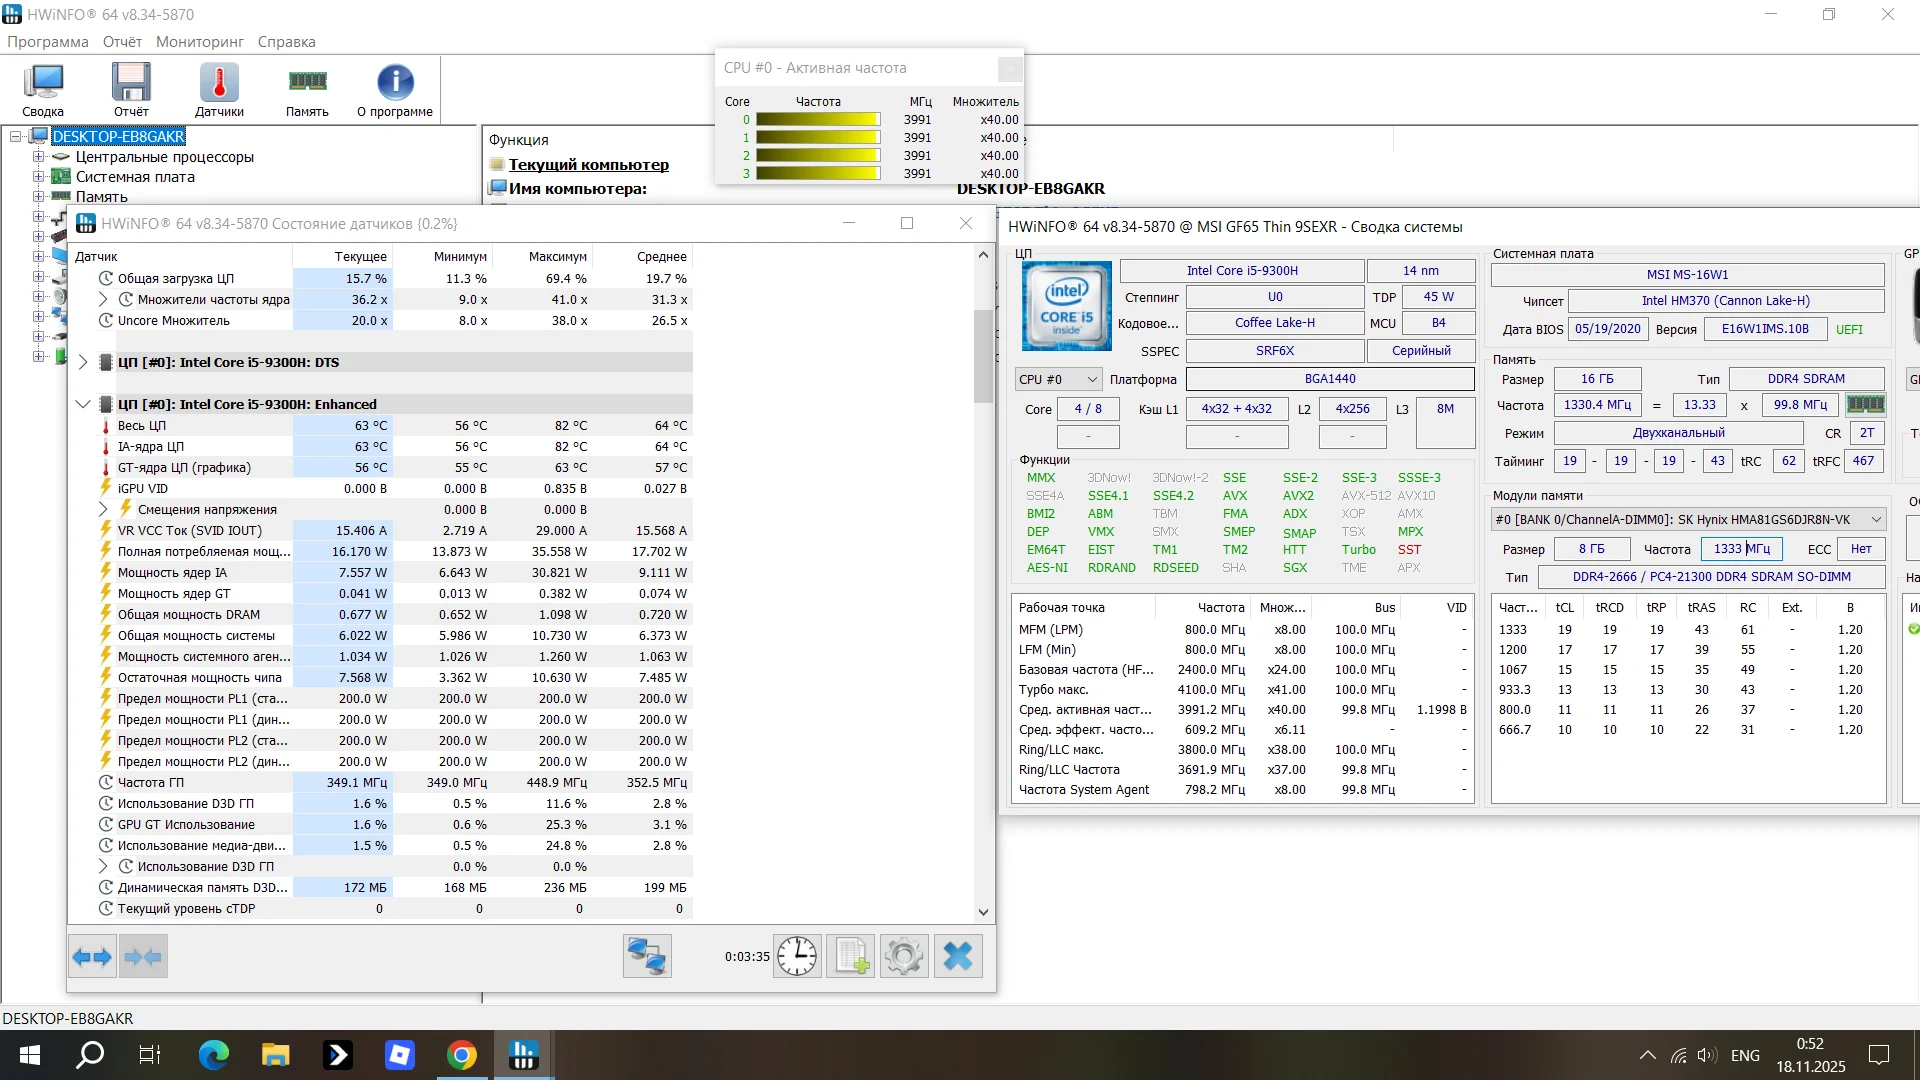The image size is (1920, 1080).
Task: Open the Справка menu
Action: pos(286,42)
